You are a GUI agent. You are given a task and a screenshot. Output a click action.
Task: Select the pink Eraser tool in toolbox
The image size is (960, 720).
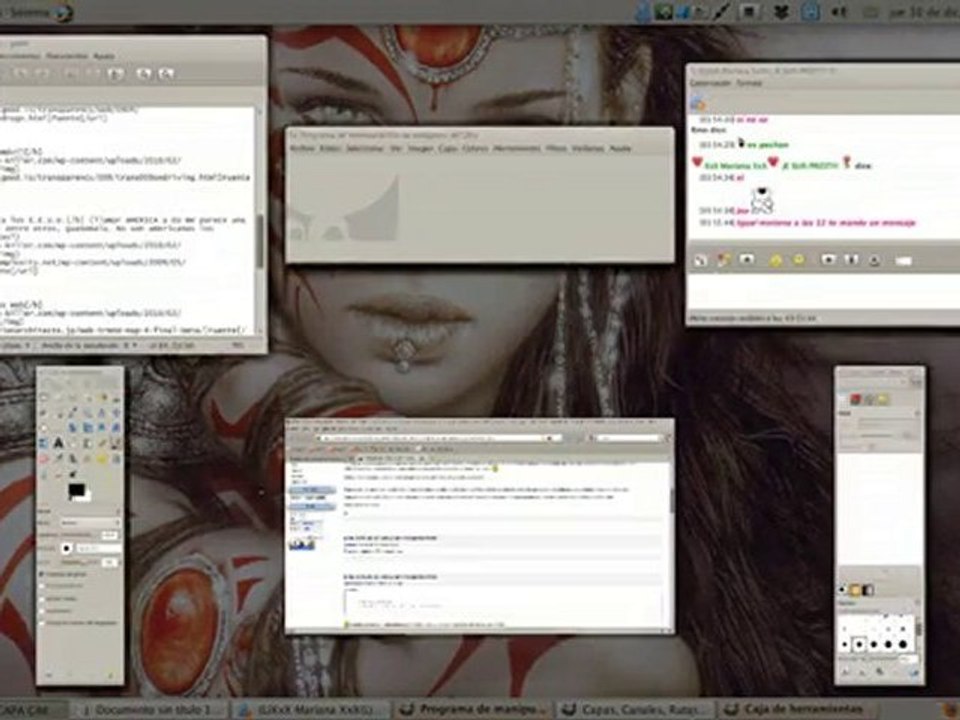coord(43,459)
